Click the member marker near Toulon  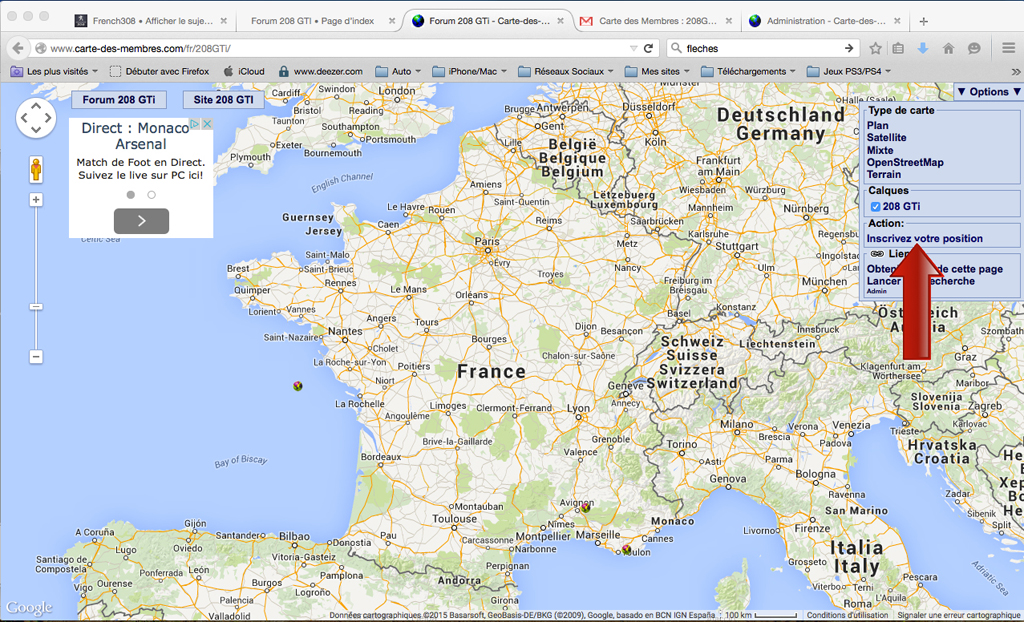click(x=627, y=550)
